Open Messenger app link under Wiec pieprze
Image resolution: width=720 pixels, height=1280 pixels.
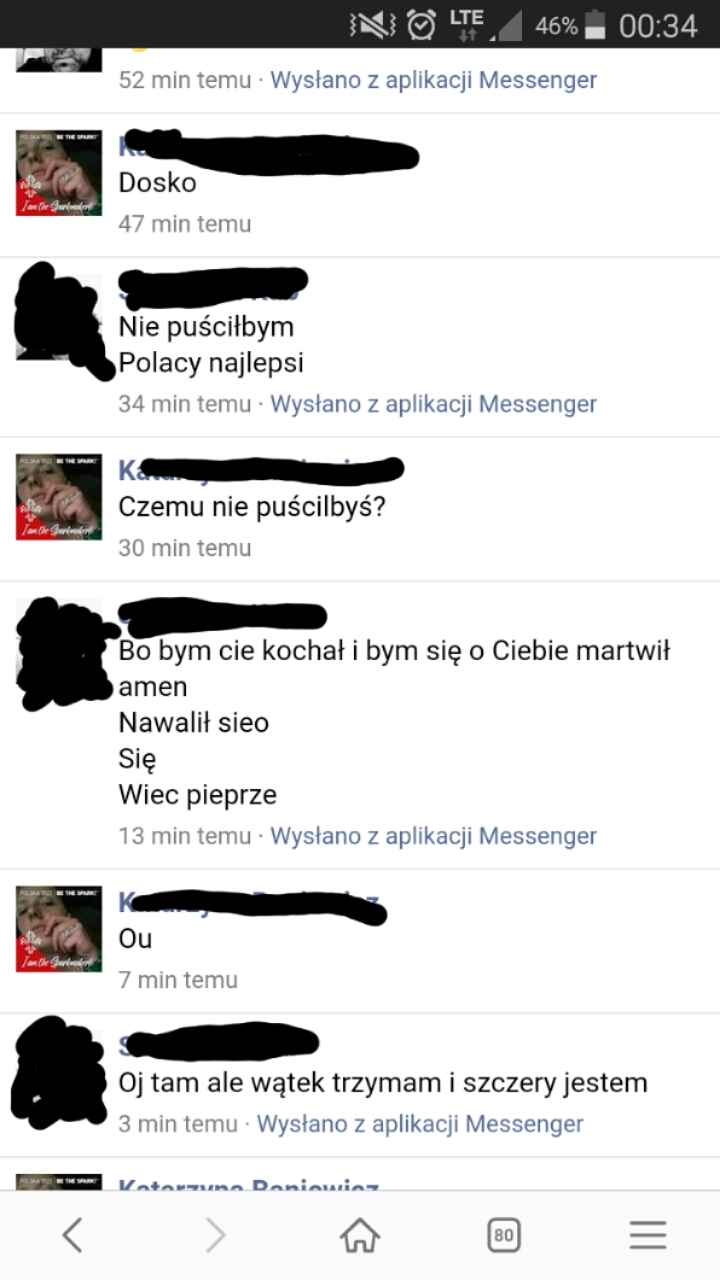433,836
